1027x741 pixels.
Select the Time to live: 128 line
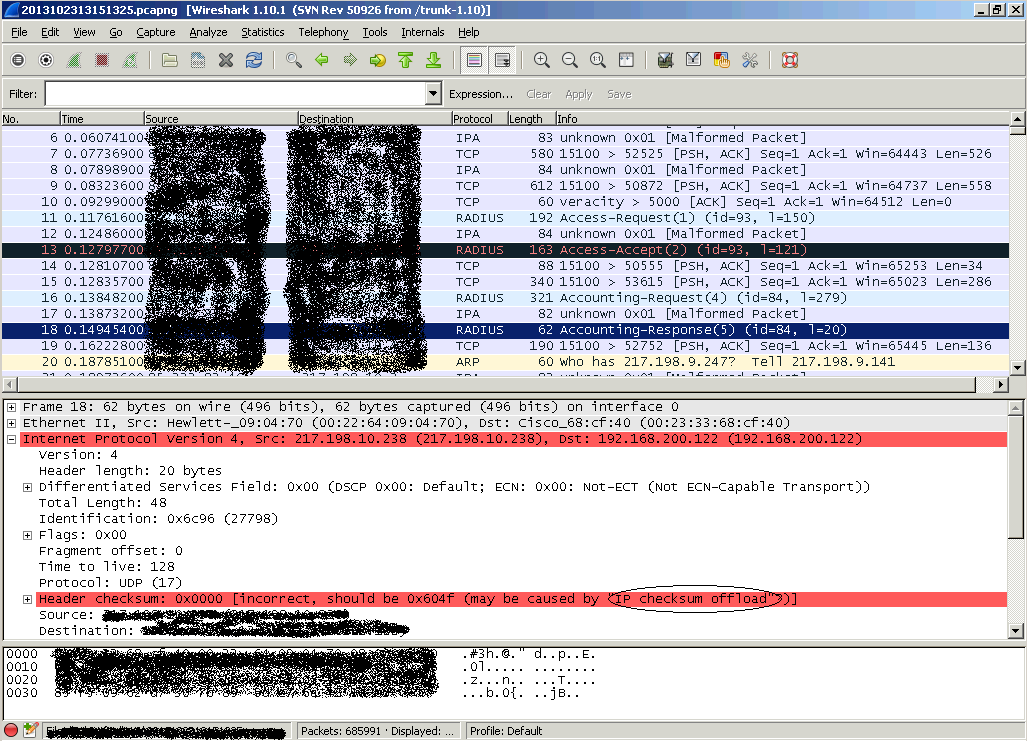pos(107,567)
